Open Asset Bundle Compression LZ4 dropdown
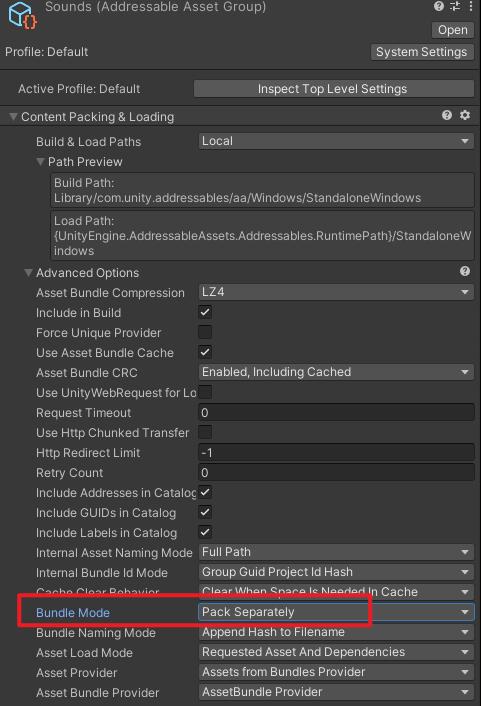Image resolution: width=481 pixels, height=706 pixels. [336, 292]
